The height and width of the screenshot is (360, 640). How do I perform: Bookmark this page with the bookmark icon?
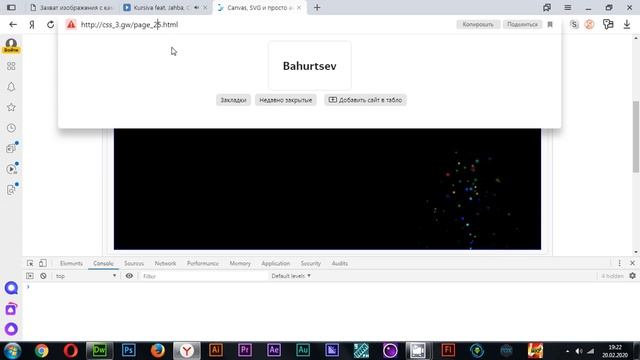pyautogui.click(x=550, y=24)
